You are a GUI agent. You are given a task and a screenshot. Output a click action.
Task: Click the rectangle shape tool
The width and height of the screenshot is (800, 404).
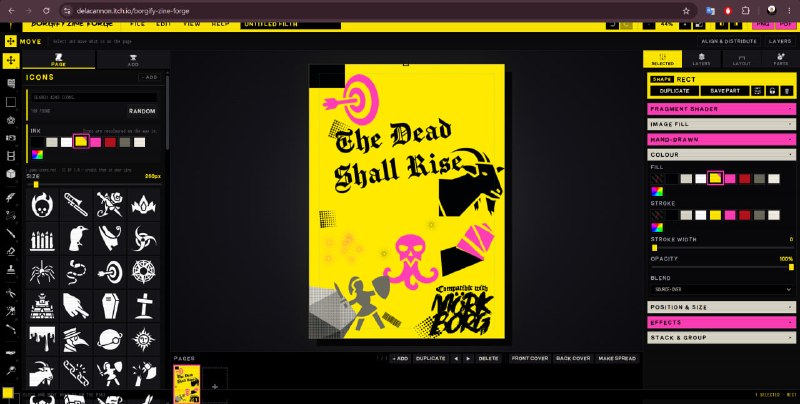[x=10, y=102]
